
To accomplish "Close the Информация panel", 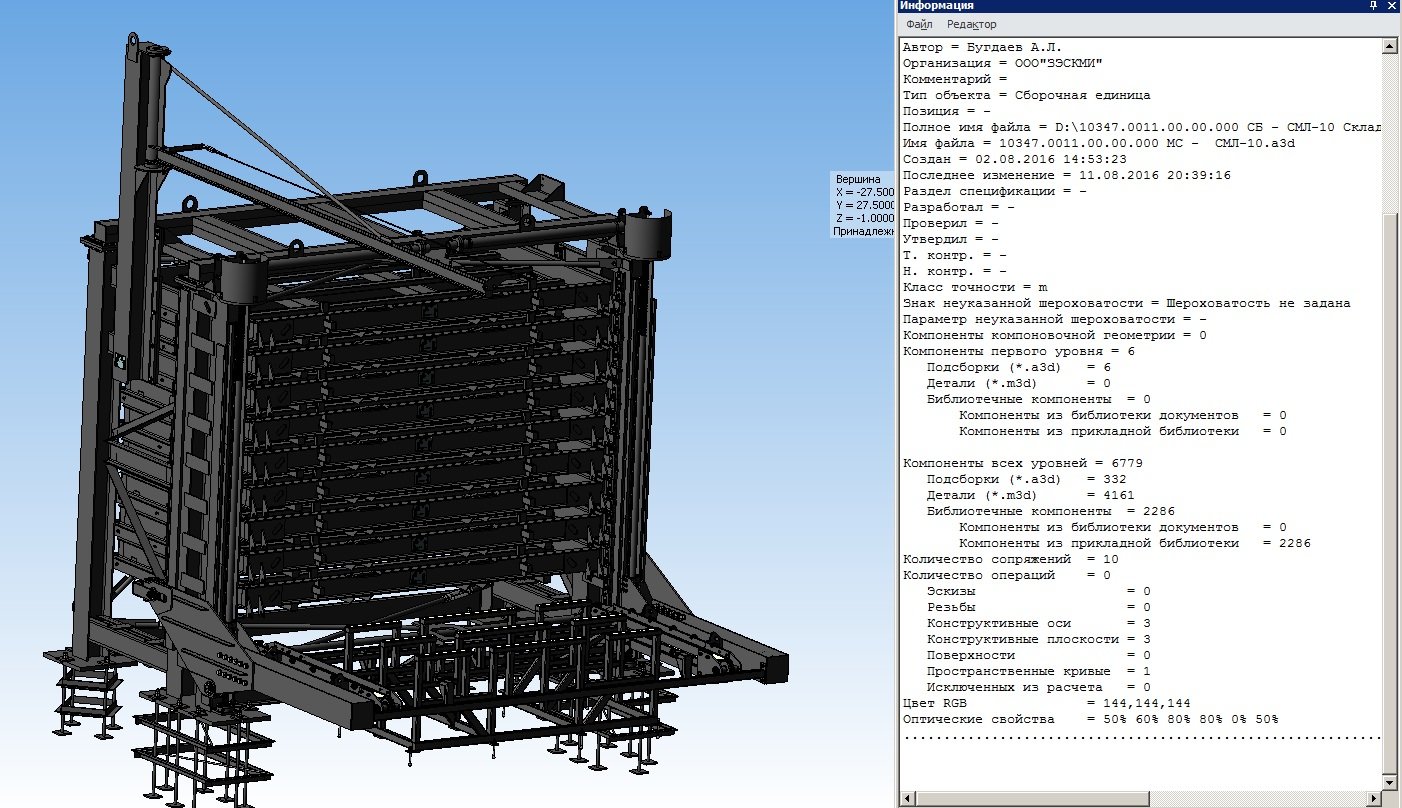I will (1391, 6).
